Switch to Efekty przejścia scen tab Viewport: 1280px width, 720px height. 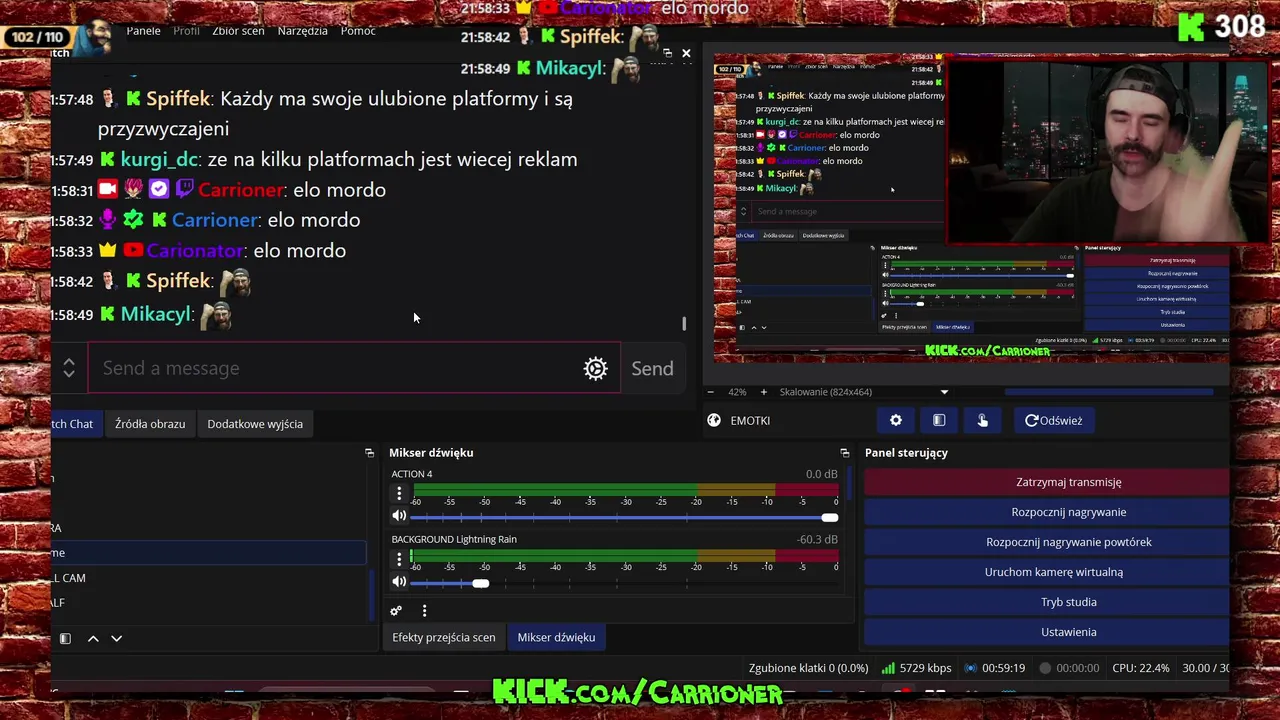443,638
